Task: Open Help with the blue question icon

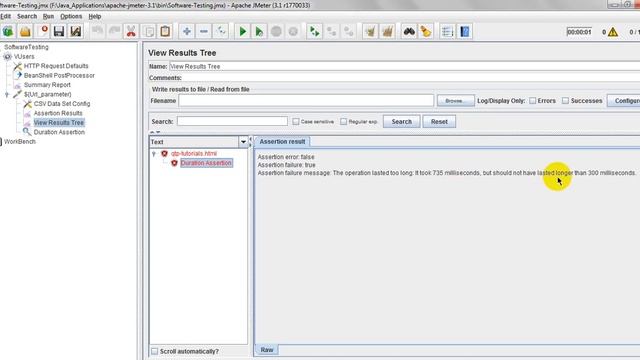Action: pos(464,31)
